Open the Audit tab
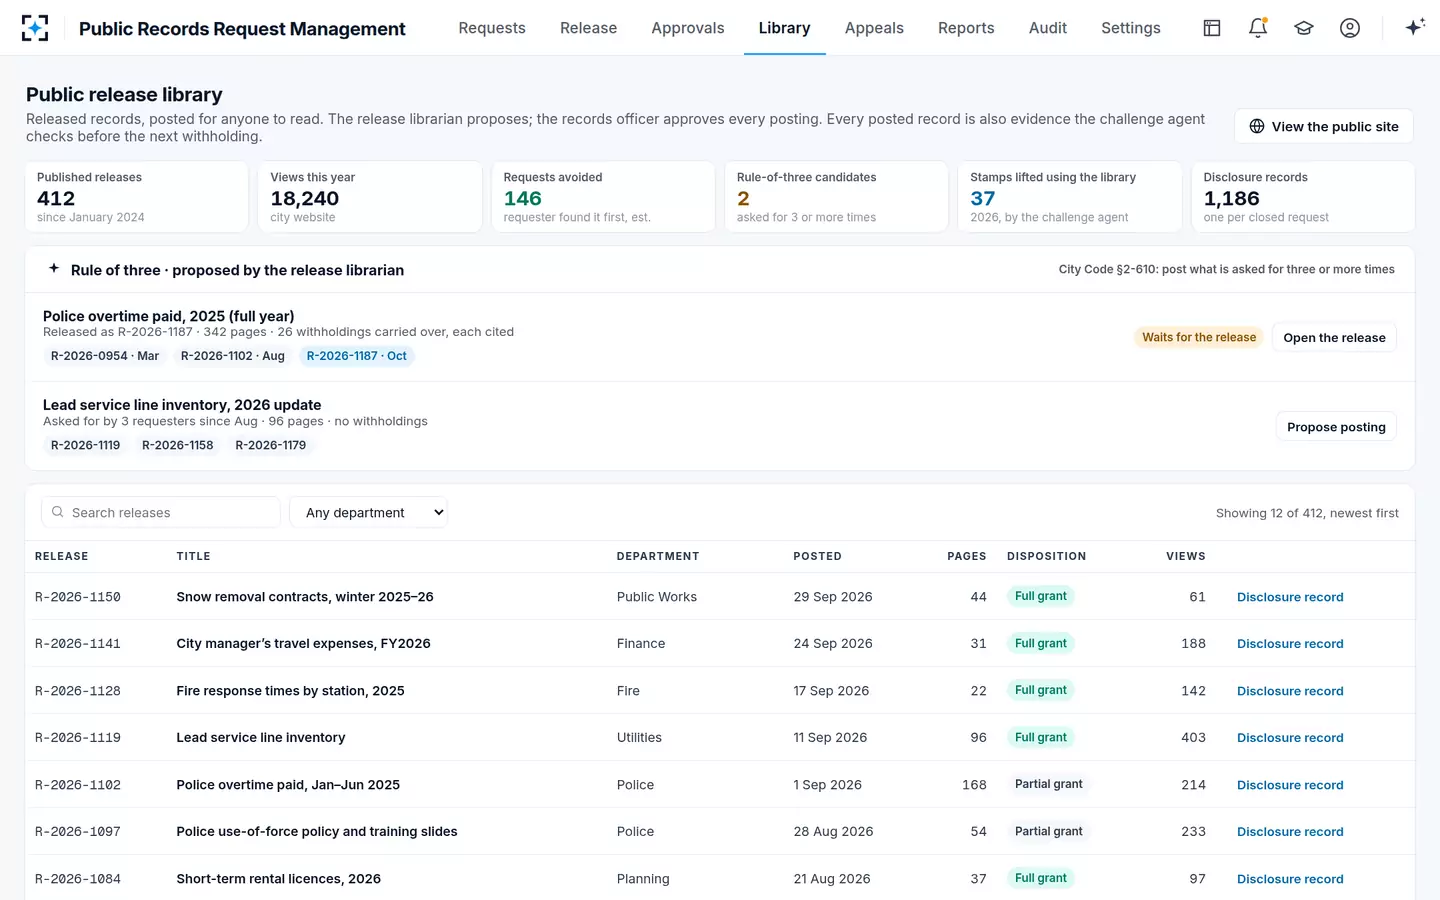The width and height of the screenshot is (1440, 900). coord(1048,28)
